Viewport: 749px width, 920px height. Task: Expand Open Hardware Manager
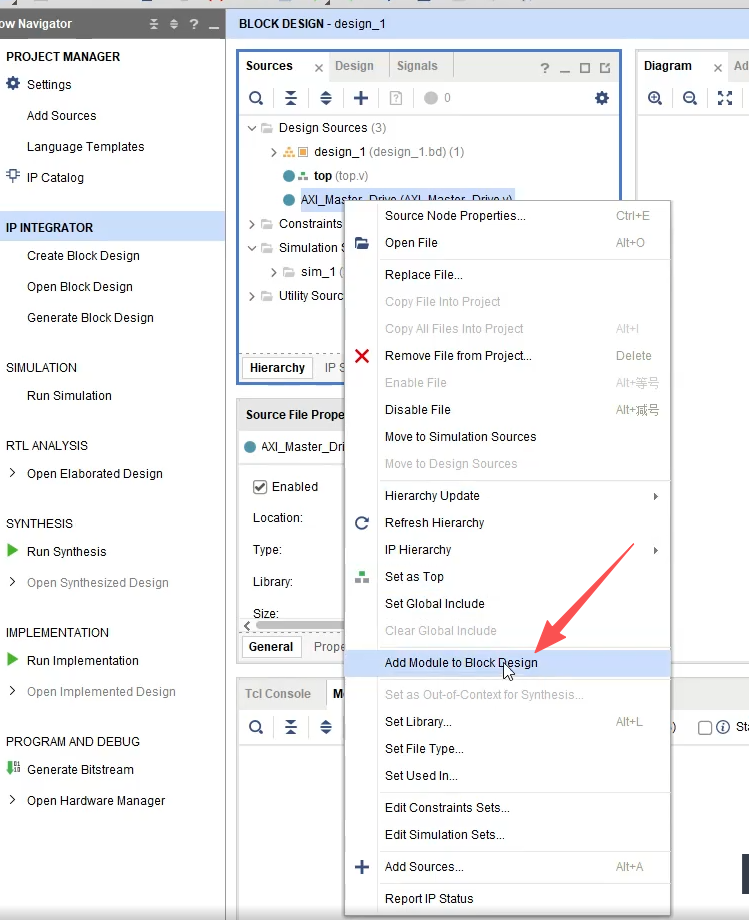pyautogui.click(x=12, y=800)
